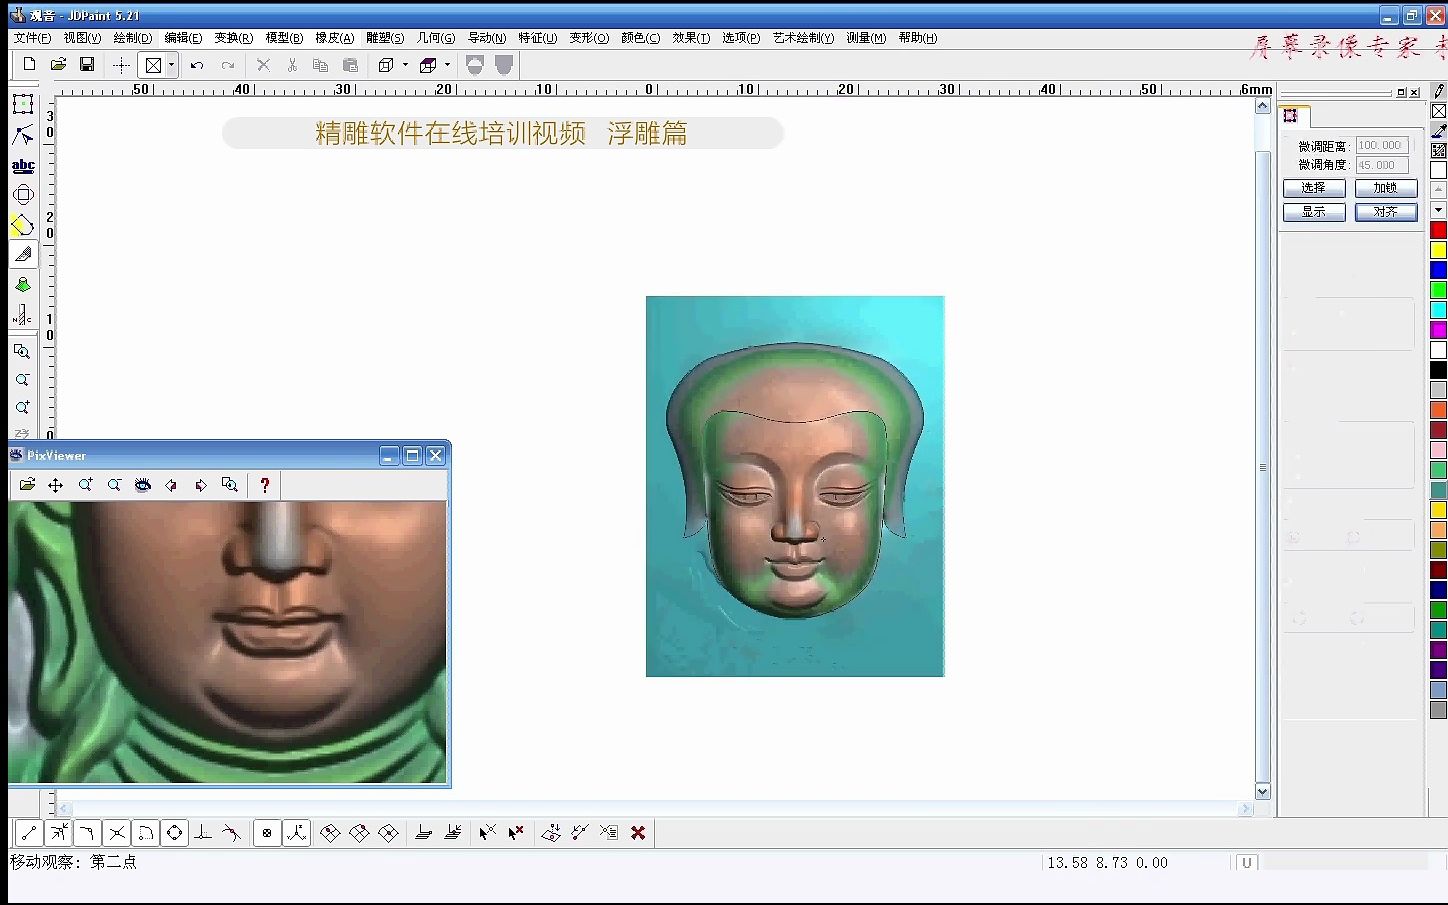The width and height of the screenshot is (1448, 905).
Task: Toggle perpendicular snap in bottom toolbar
Action: point(203,832)
